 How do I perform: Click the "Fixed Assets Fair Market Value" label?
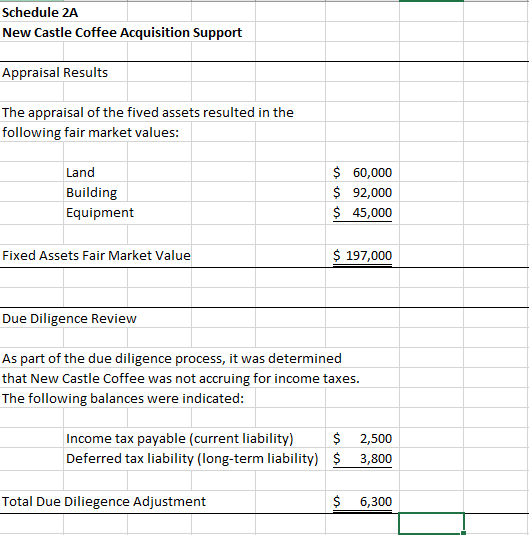coord(96,256)
